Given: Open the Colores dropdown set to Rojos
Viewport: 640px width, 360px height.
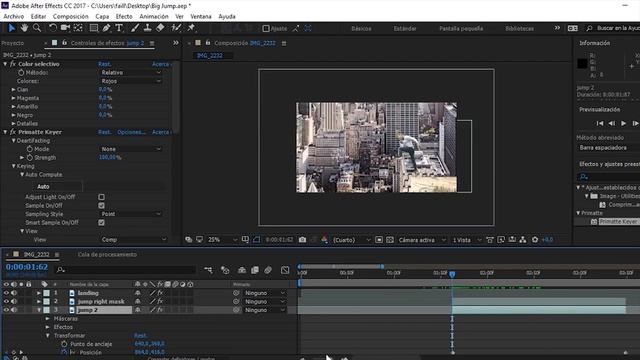Looking at the screenshot, I should [x=131, y=81].
